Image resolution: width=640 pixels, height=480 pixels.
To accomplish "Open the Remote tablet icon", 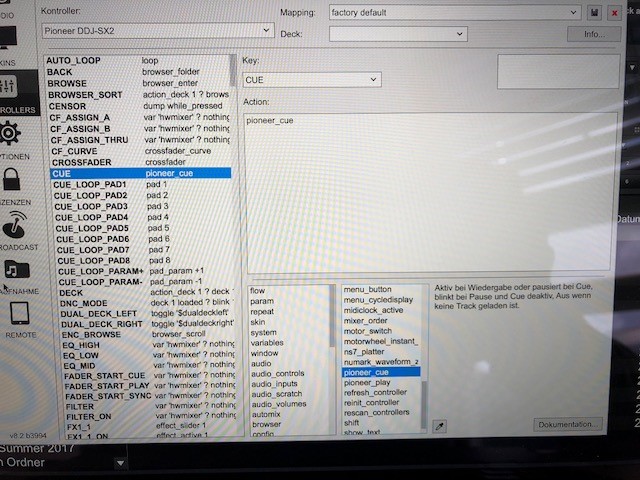I will coord(20,313).
